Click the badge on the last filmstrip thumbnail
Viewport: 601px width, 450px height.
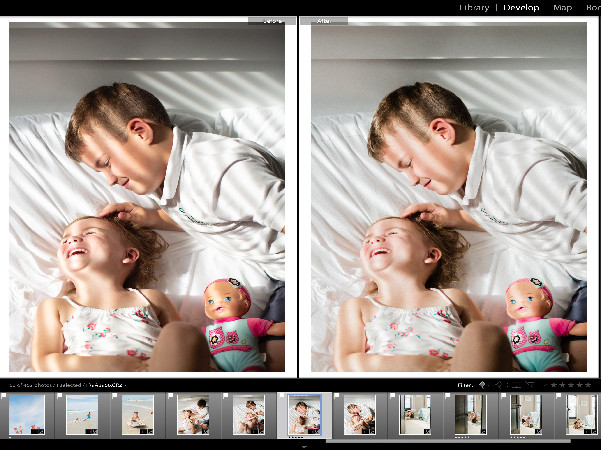click(x=593, y=431)
